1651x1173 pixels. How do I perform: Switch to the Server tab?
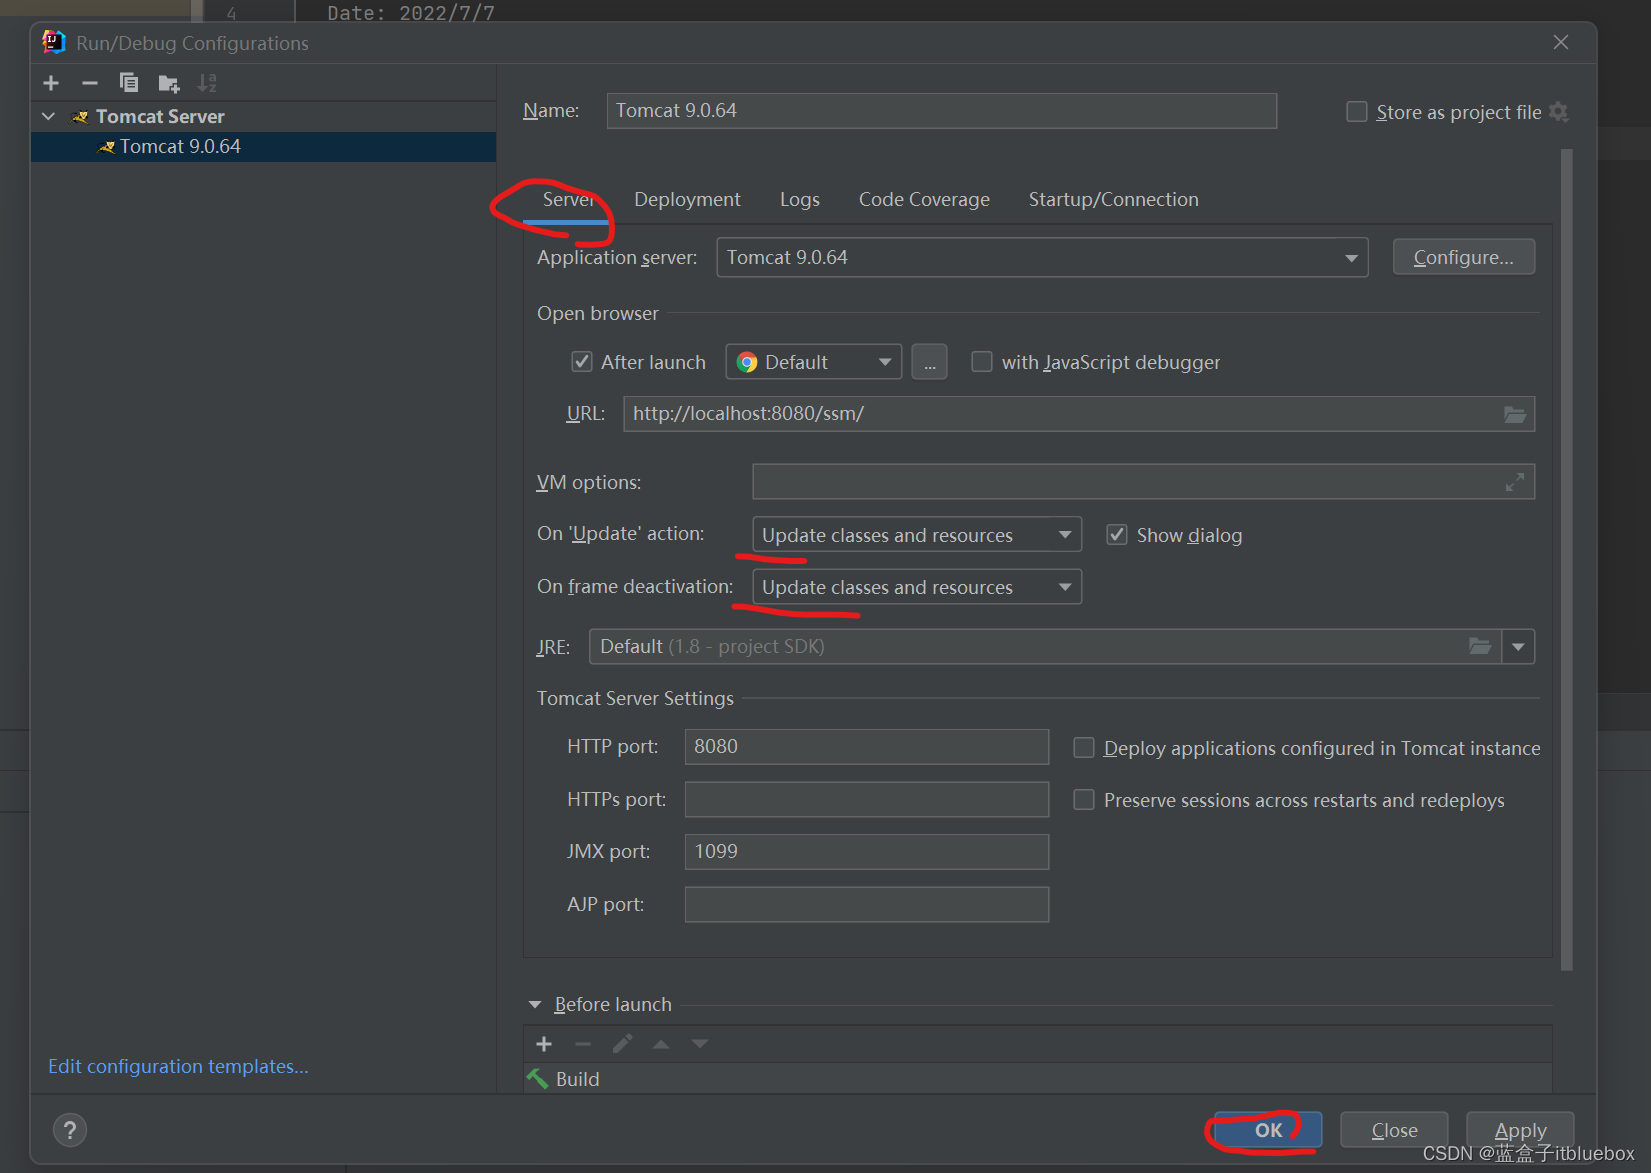568,199
